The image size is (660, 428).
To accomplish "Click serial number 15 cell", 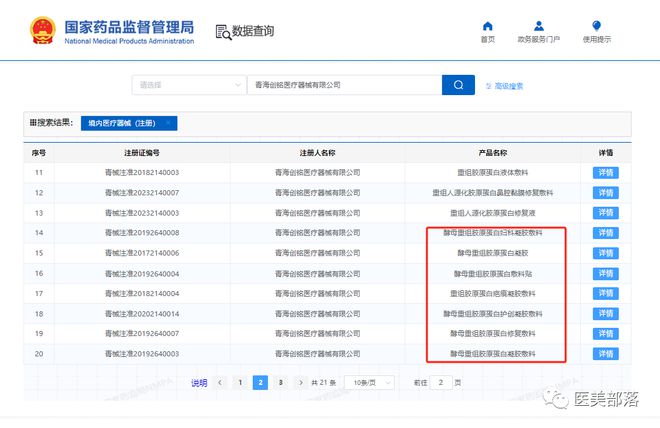I will point(39,253).
